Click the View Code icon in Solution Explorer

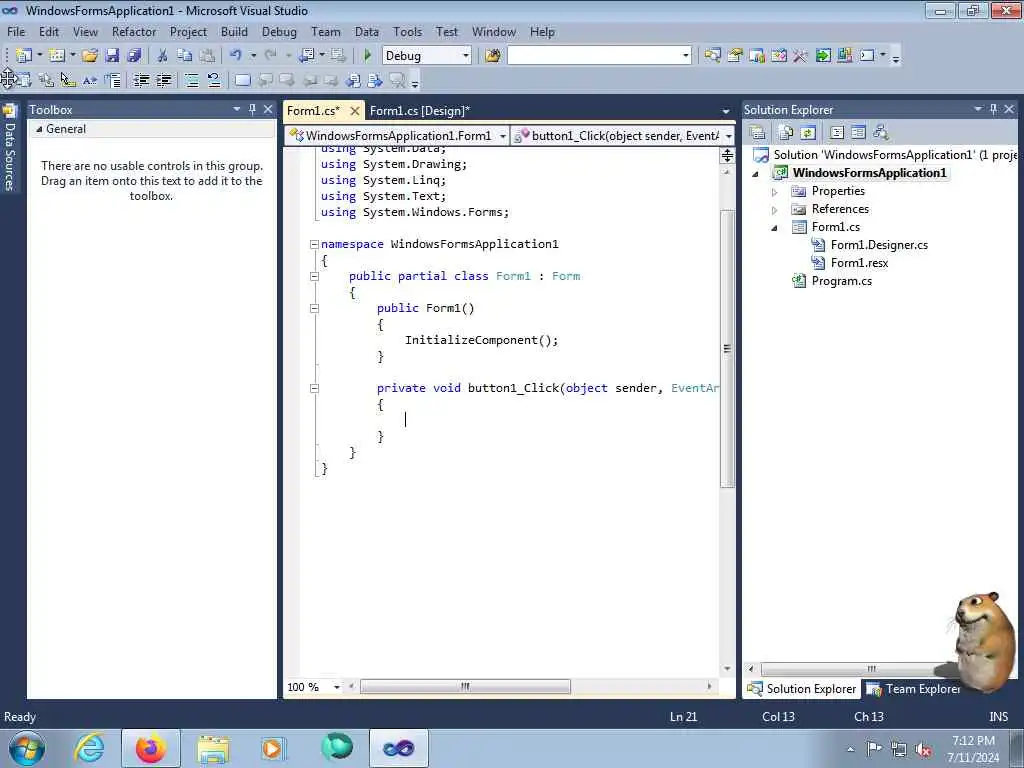(837, 133)
